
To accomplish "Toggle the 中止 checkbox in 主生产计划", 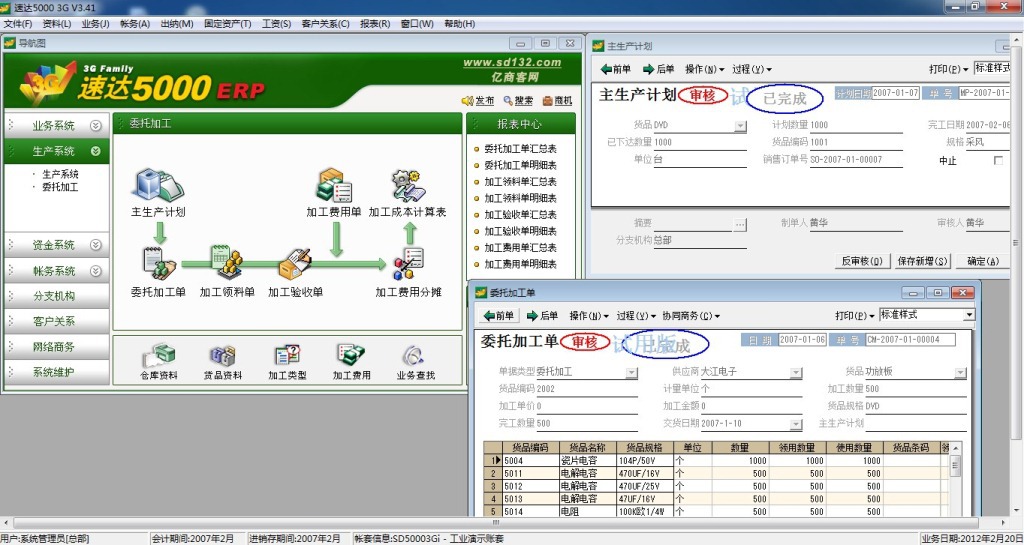I will 998,161.
